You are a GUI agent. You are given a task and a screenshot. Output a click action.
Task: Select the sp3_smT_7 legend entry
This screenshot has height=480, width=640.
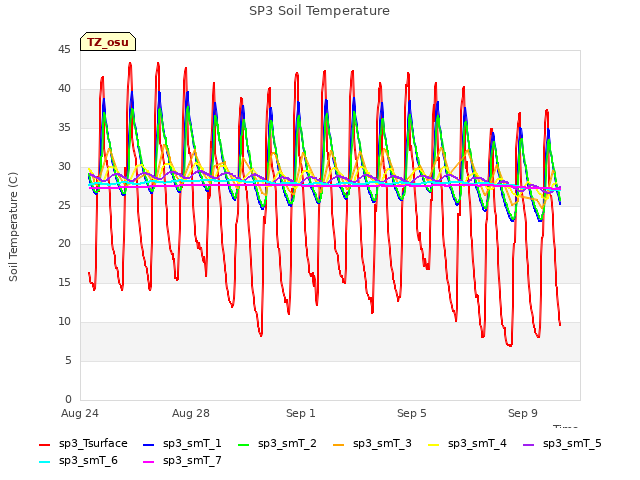coord(182,461)
